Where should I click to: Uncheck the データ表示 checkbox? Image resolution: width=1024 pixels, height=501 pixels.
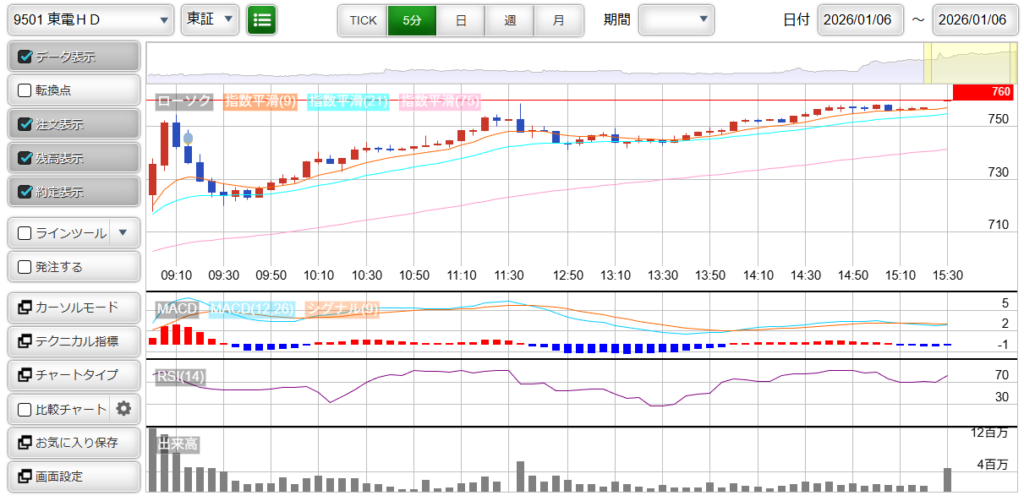click(x=26, y=56)
